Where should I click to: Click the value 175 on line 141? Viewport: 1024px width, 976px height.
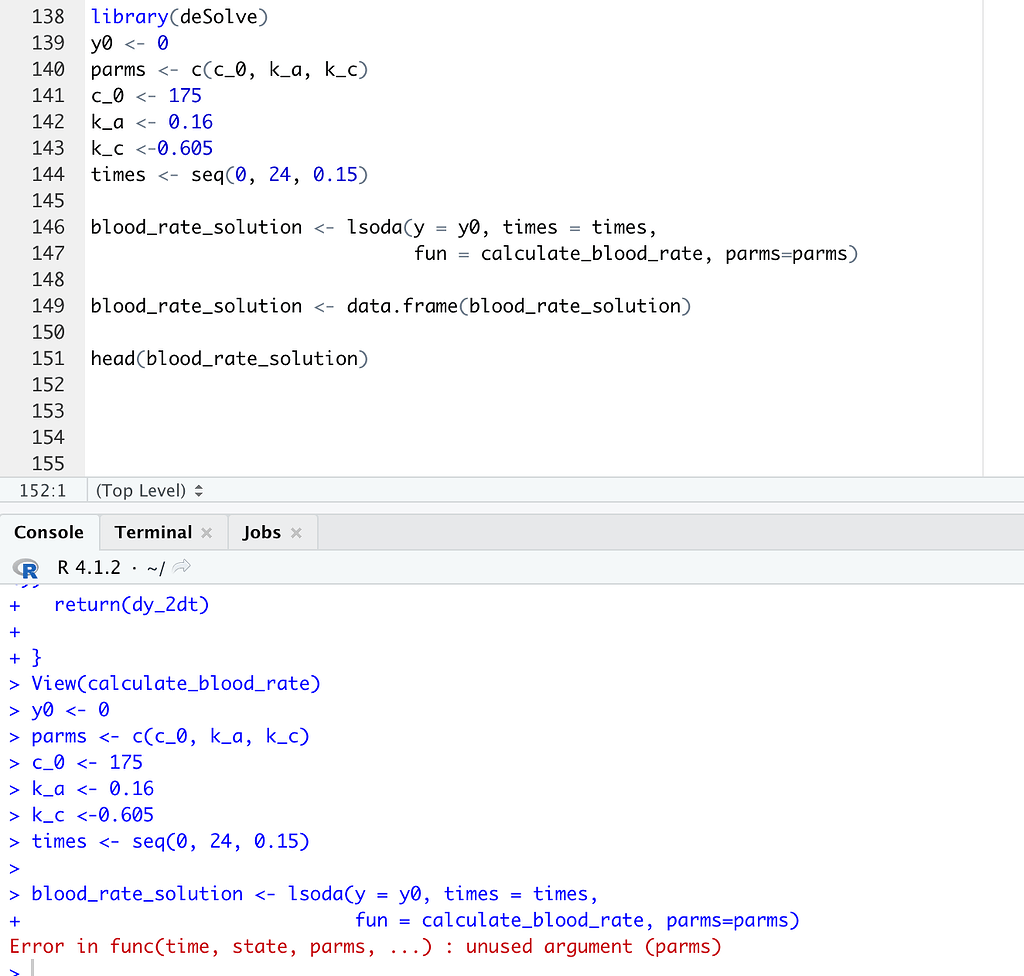[x=185, y=95]
